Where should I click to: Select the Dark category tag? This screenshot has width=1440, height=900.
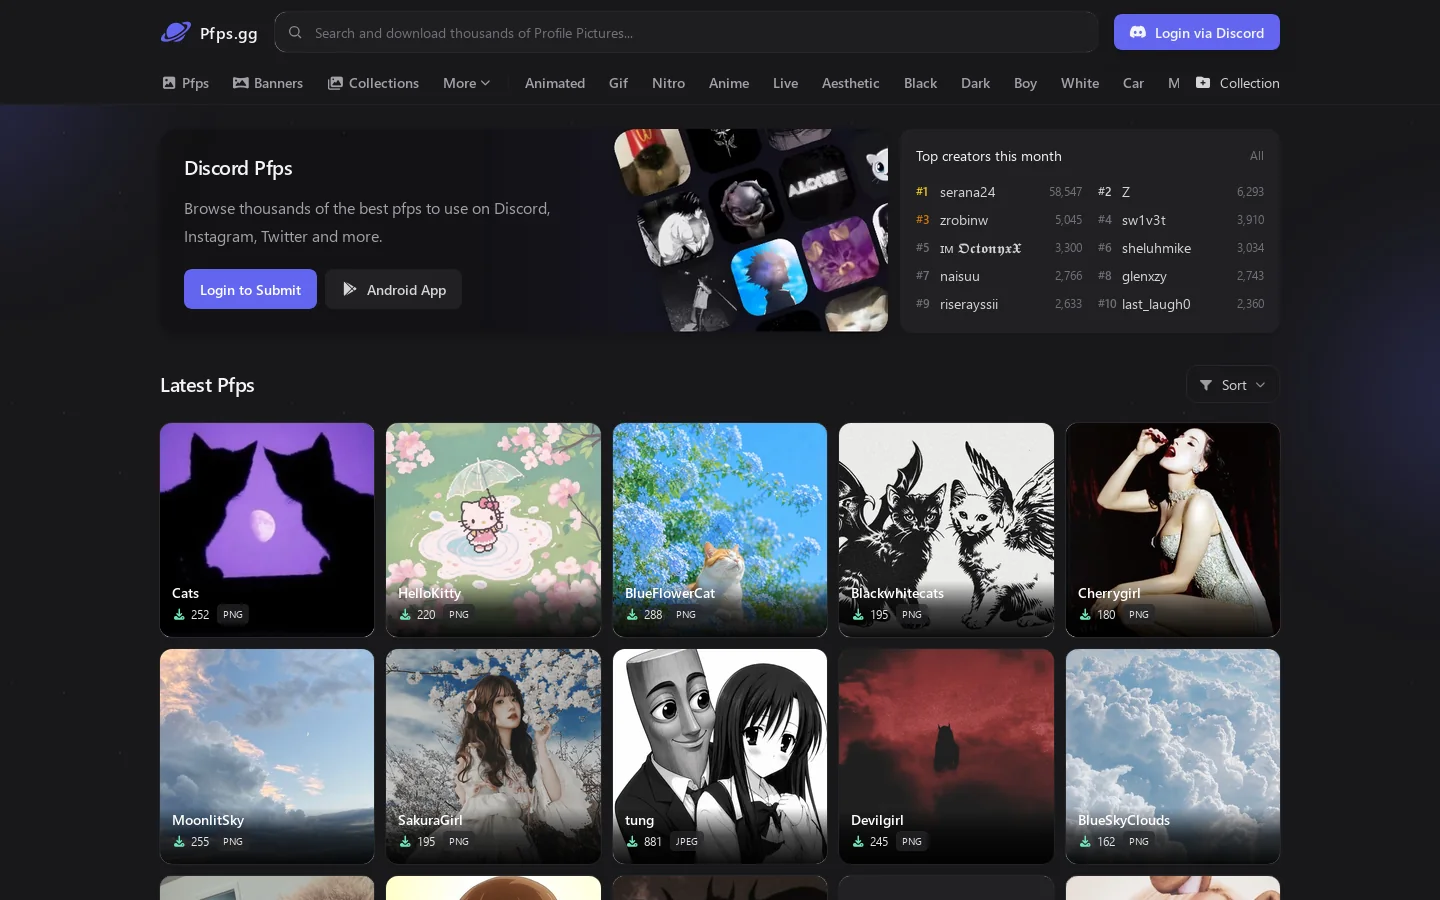(975, 83)
